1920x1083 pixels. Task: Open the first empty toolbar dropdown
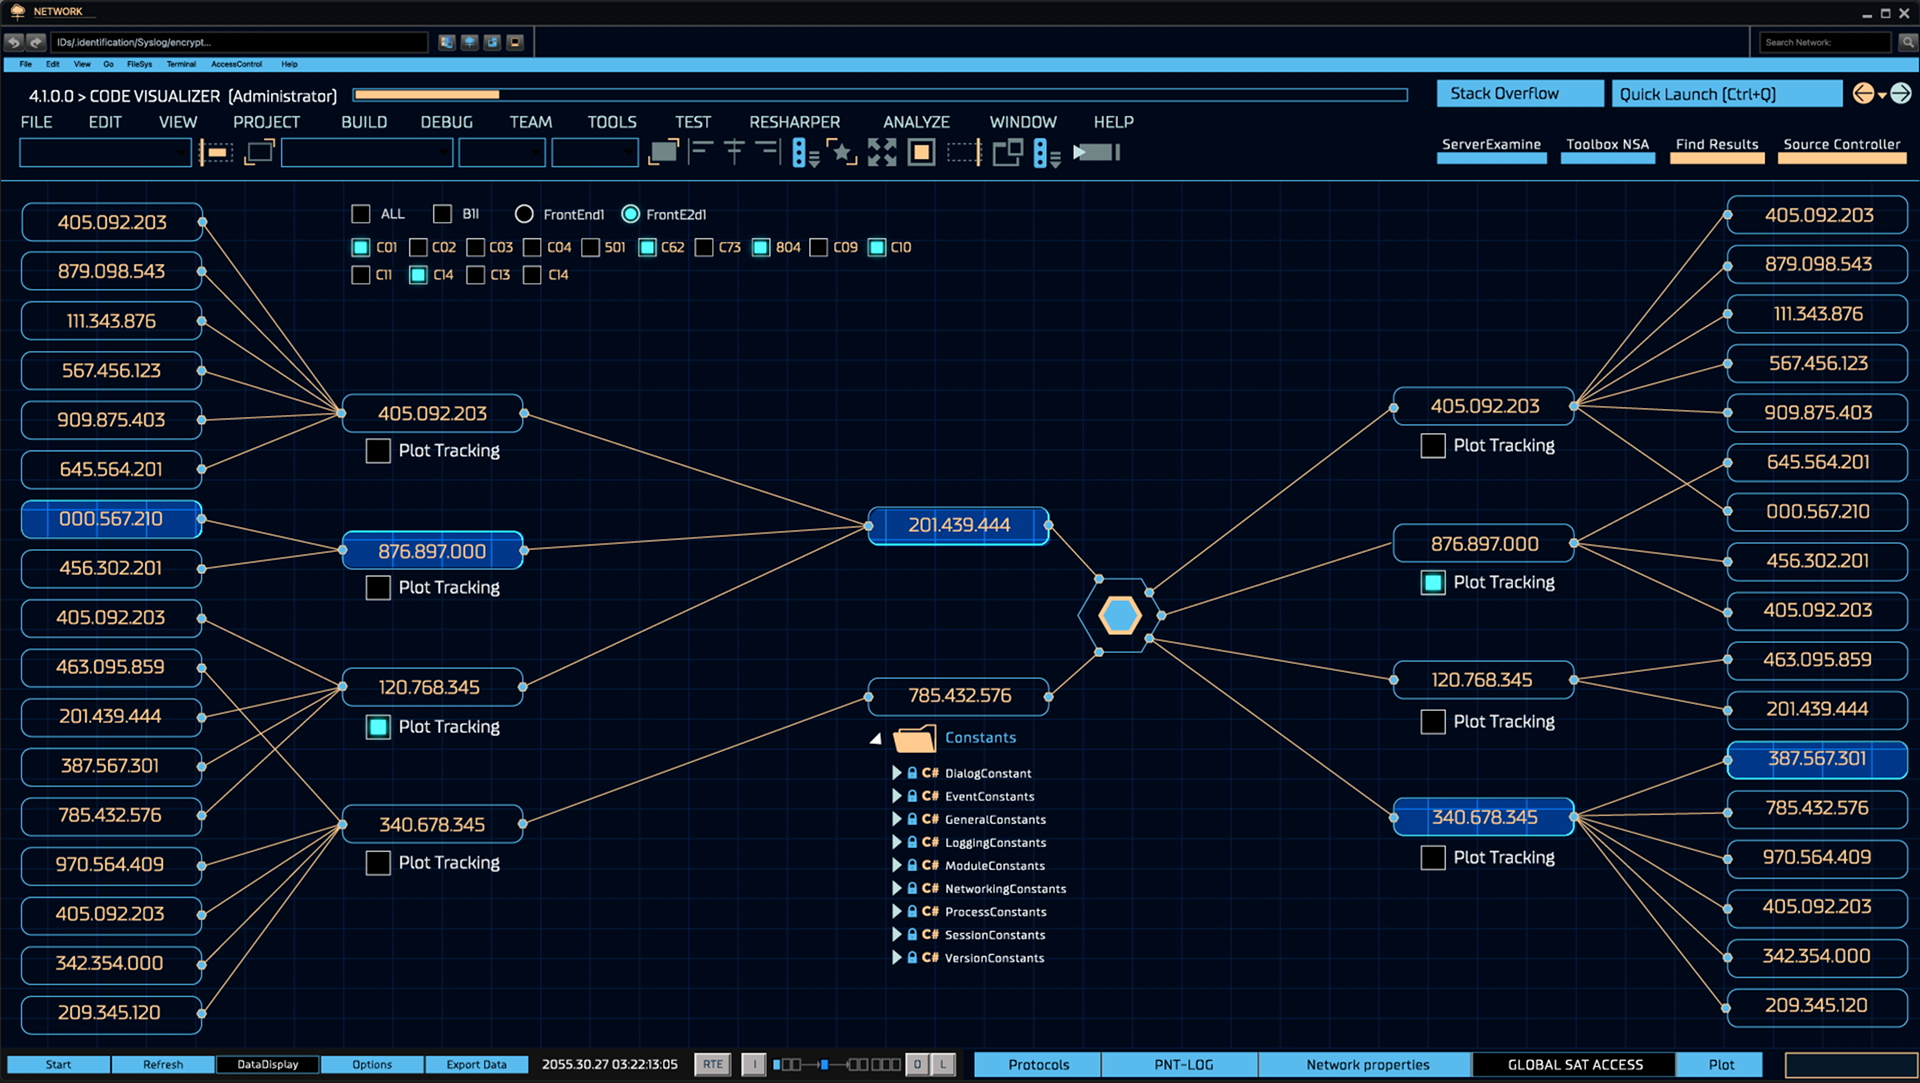[105, 153]
